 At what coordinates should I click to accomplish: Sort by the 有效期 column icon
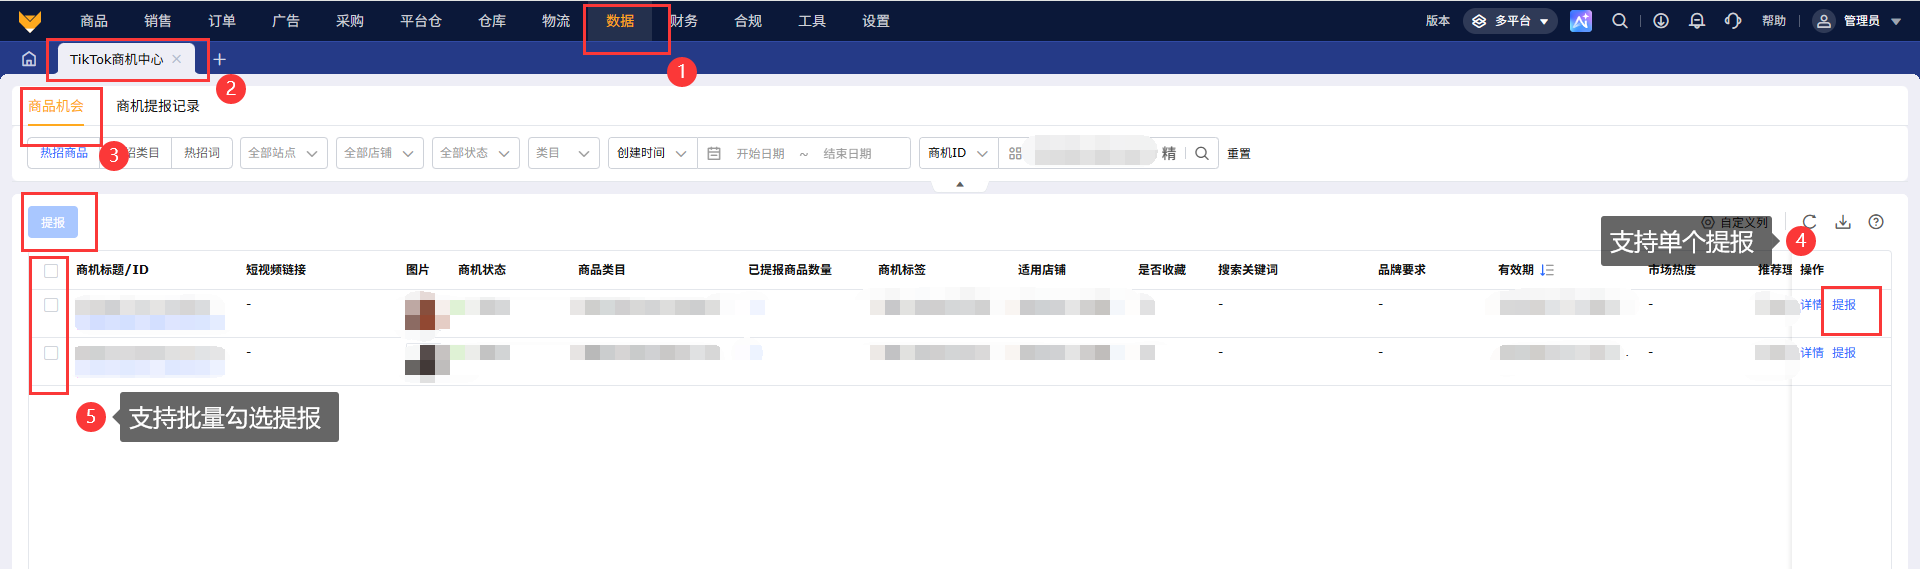point(1547,270)
